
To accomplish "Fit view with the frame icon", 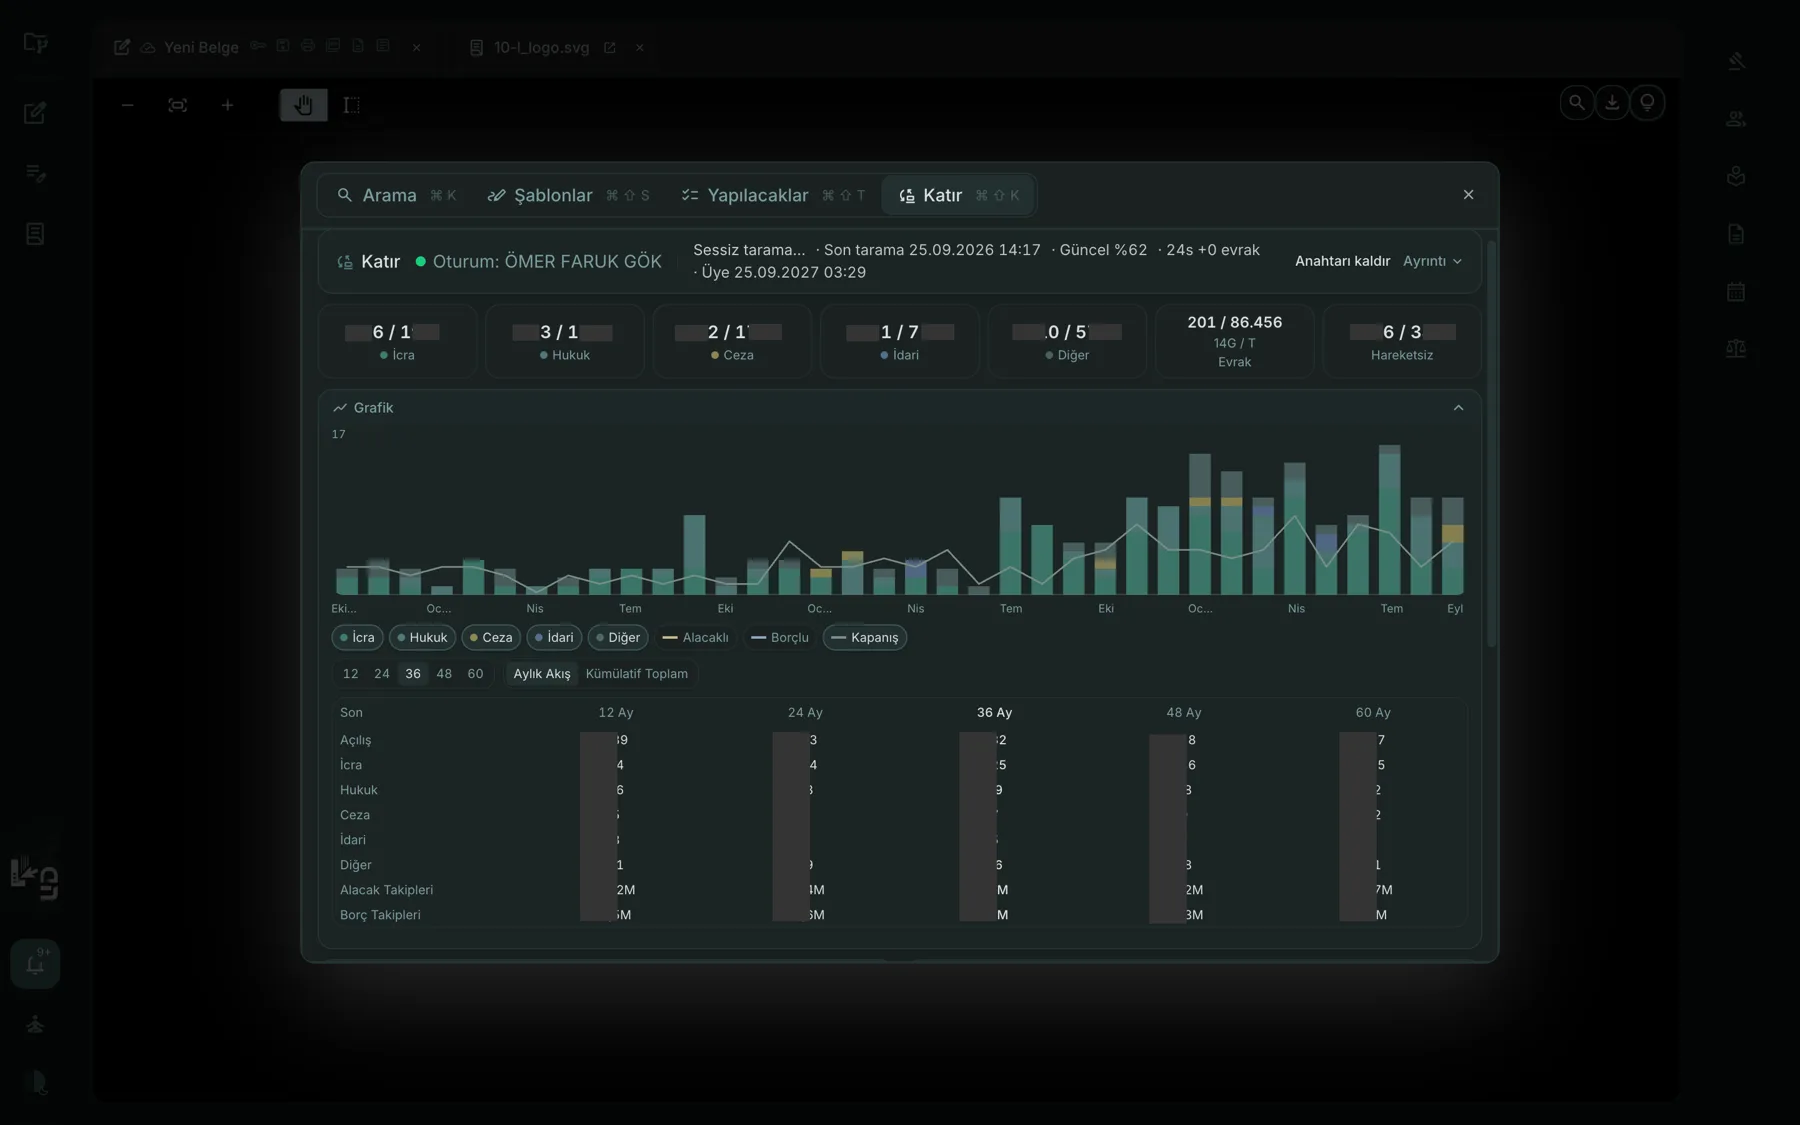I will pyautogui.click(x=177, y=105).
